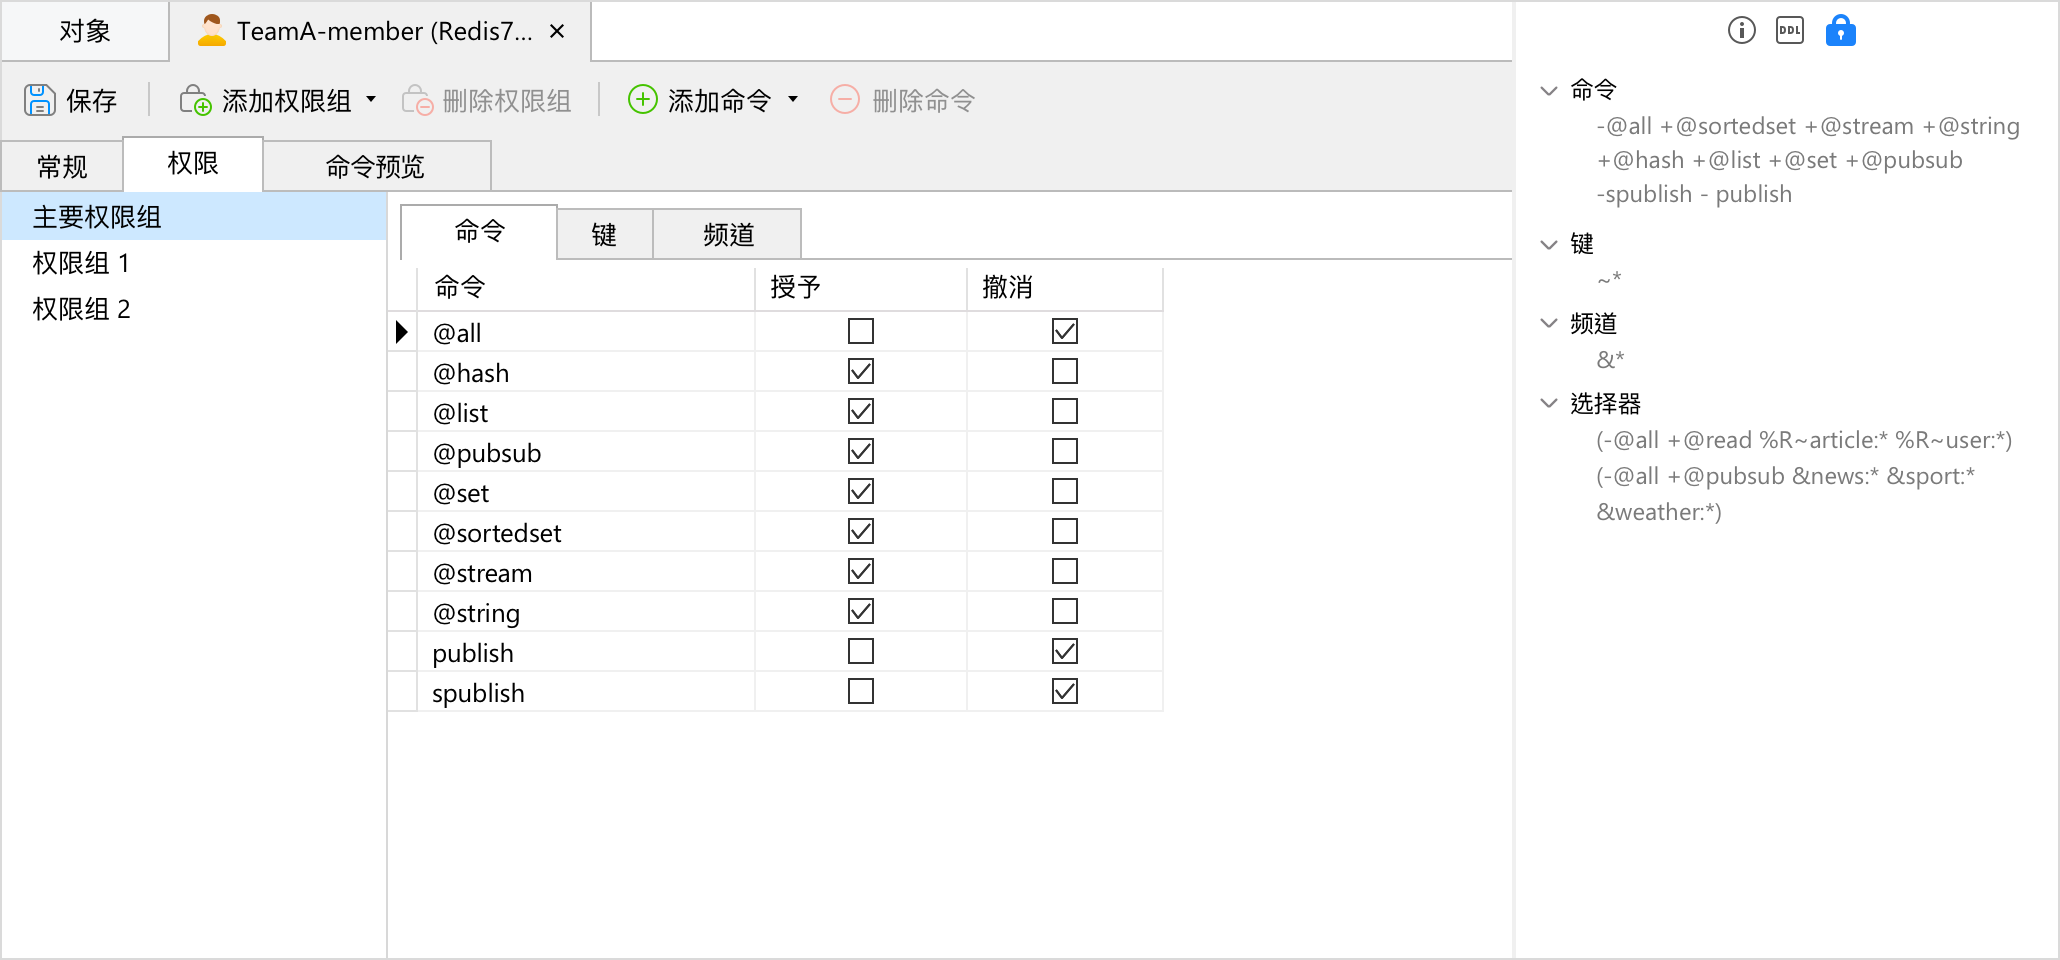Open the 对象 tab
Image resolution: width=2060 pixels, height=960 pixels.
pyautogui.click(x=85, y=31)
